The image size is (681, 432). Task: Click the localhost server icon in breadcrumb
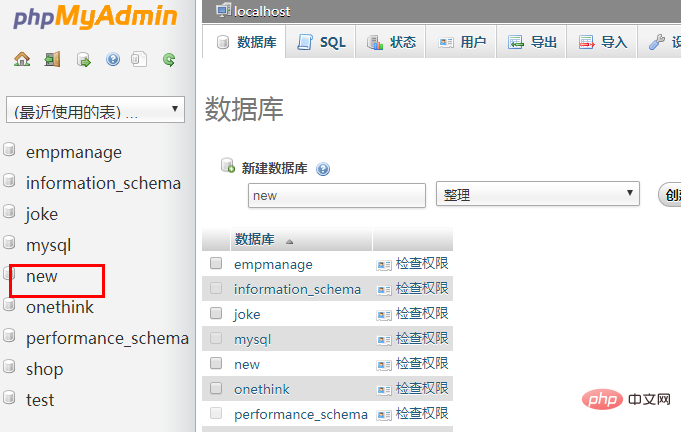tap(223, 10)
